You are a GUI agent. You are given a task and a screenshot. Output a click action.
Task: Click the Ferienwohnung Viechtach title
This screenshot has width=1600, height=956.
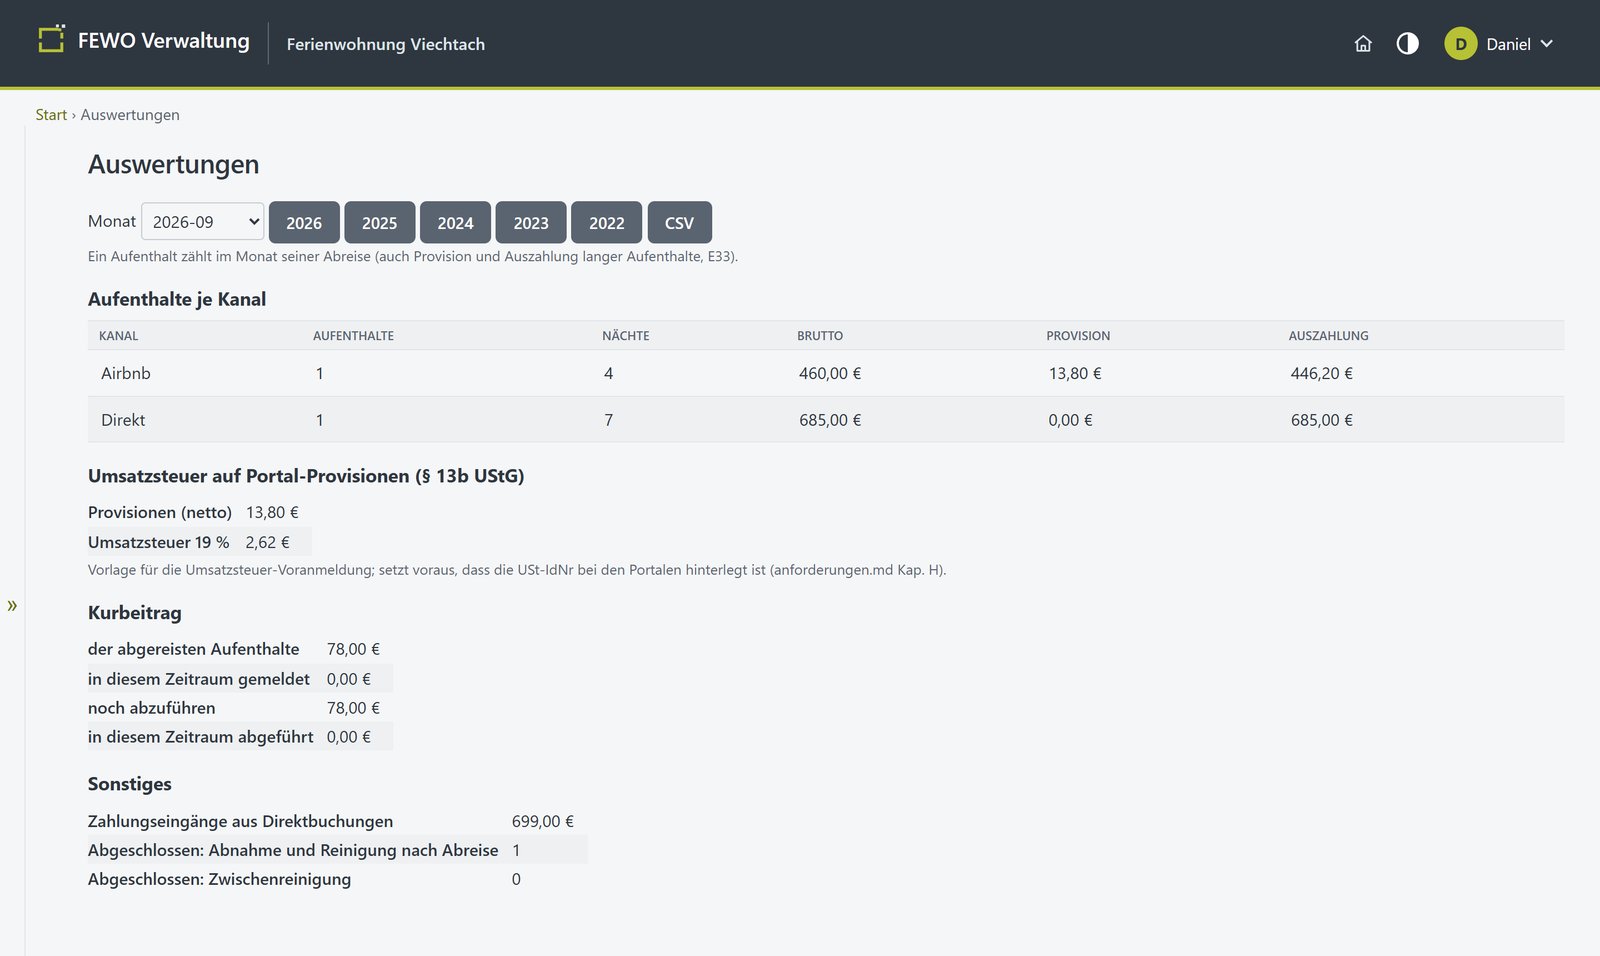(x=386, y=44)
